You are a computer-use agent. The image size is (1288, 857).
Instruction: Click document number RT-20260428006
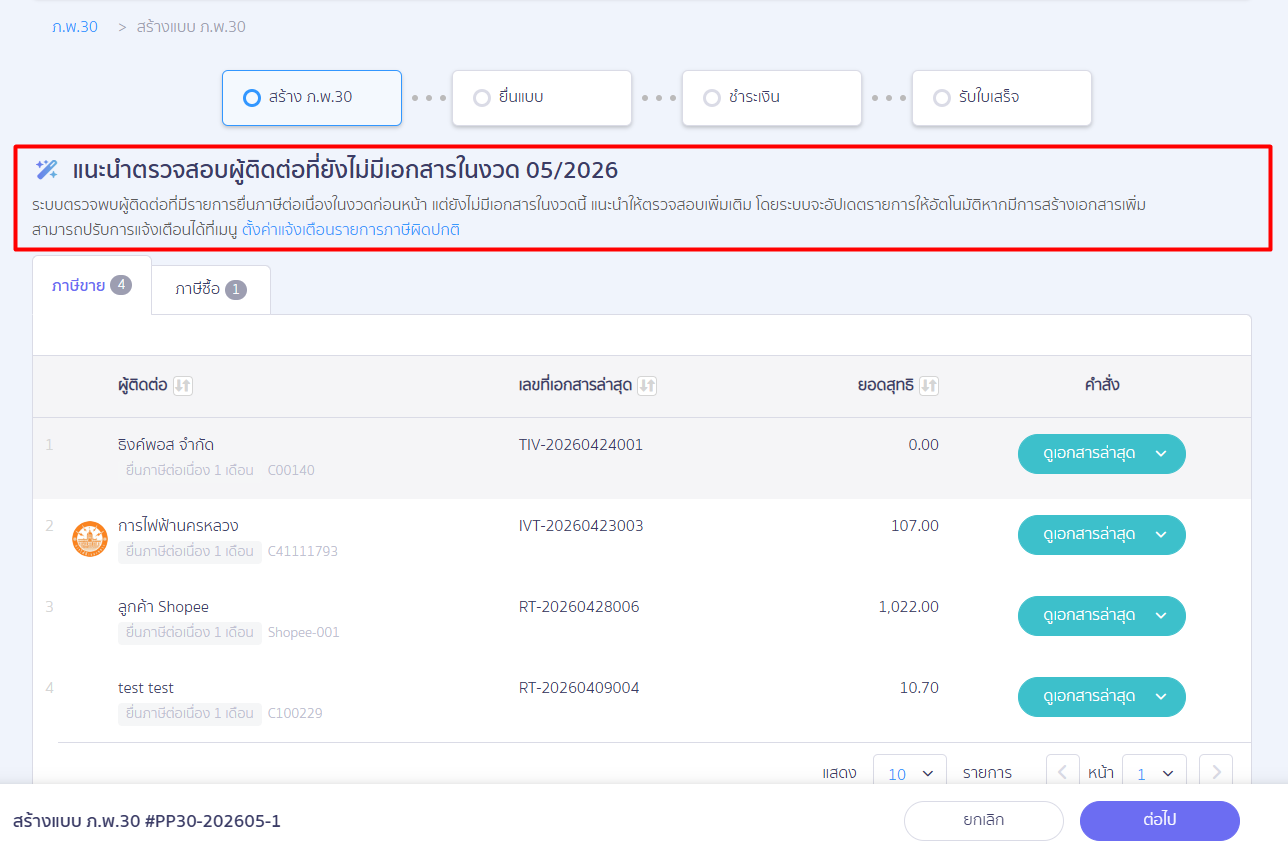(x=579, y=607)
